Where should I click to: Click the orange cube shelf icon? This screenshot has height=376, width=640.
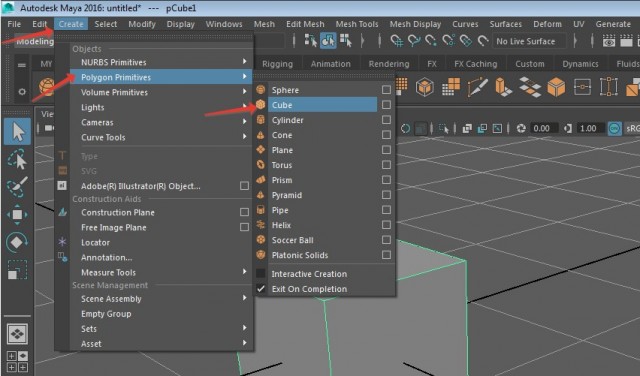(556, 87)
